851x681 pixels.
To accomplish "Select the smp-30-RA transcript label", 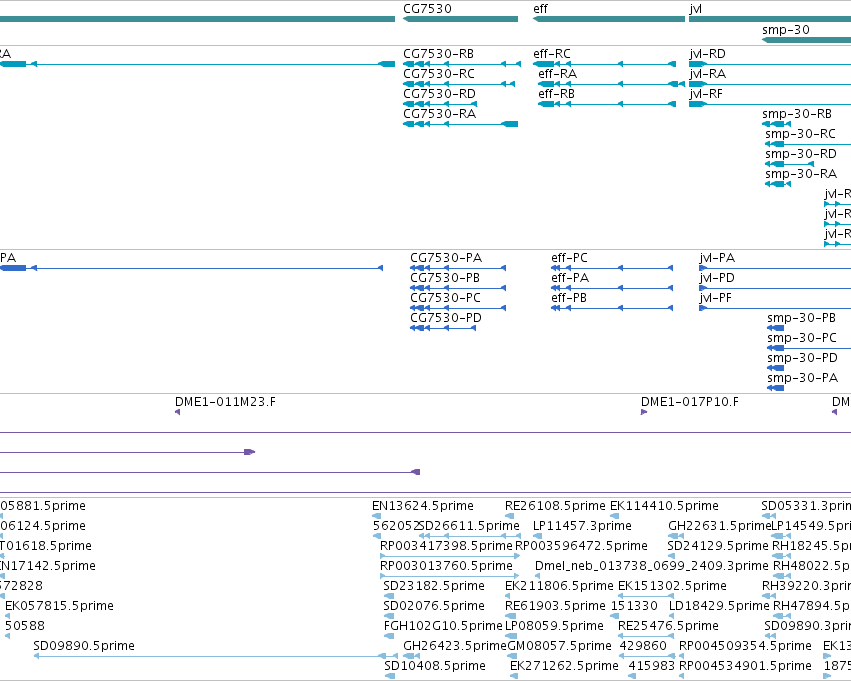I will coord(801,174).
